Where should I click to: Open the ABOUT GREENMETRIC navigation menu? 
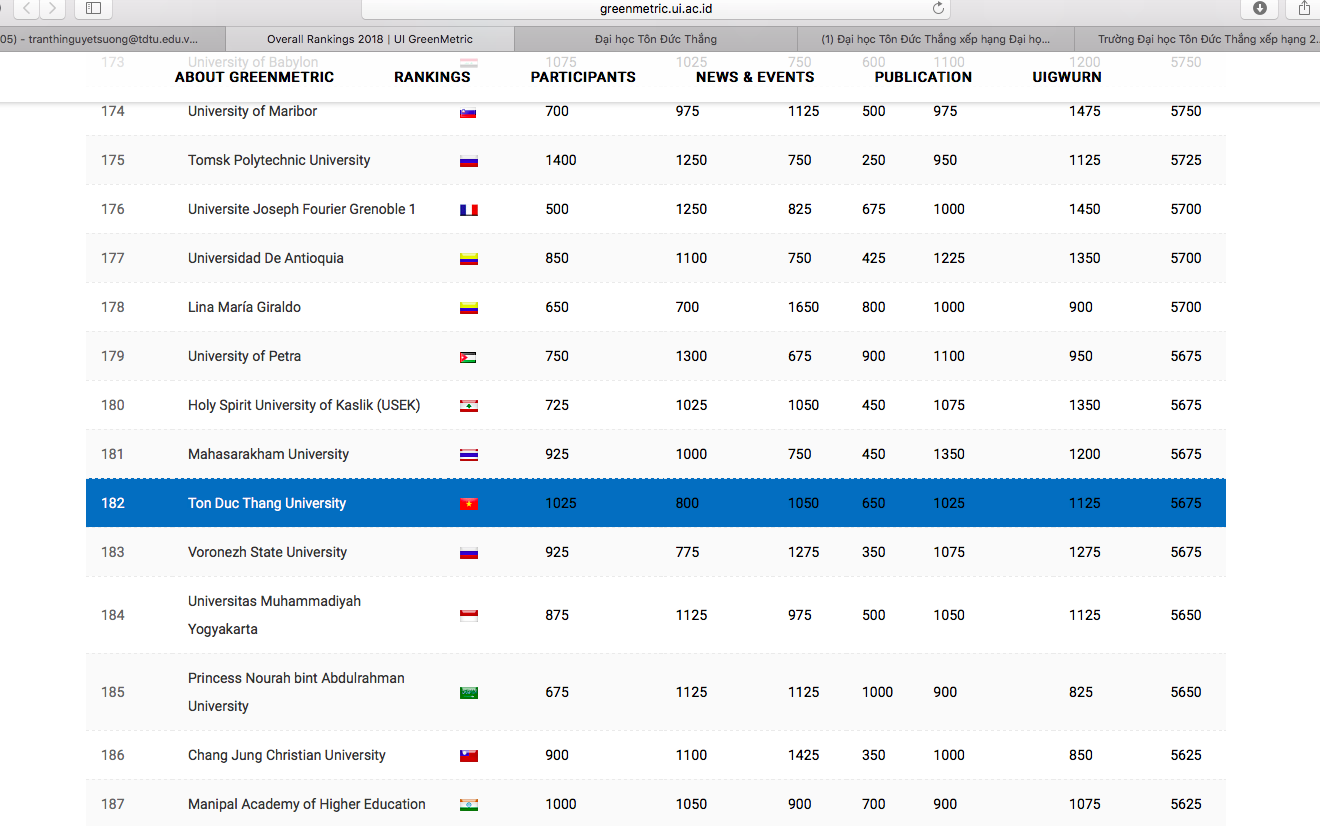pos(254,77)
